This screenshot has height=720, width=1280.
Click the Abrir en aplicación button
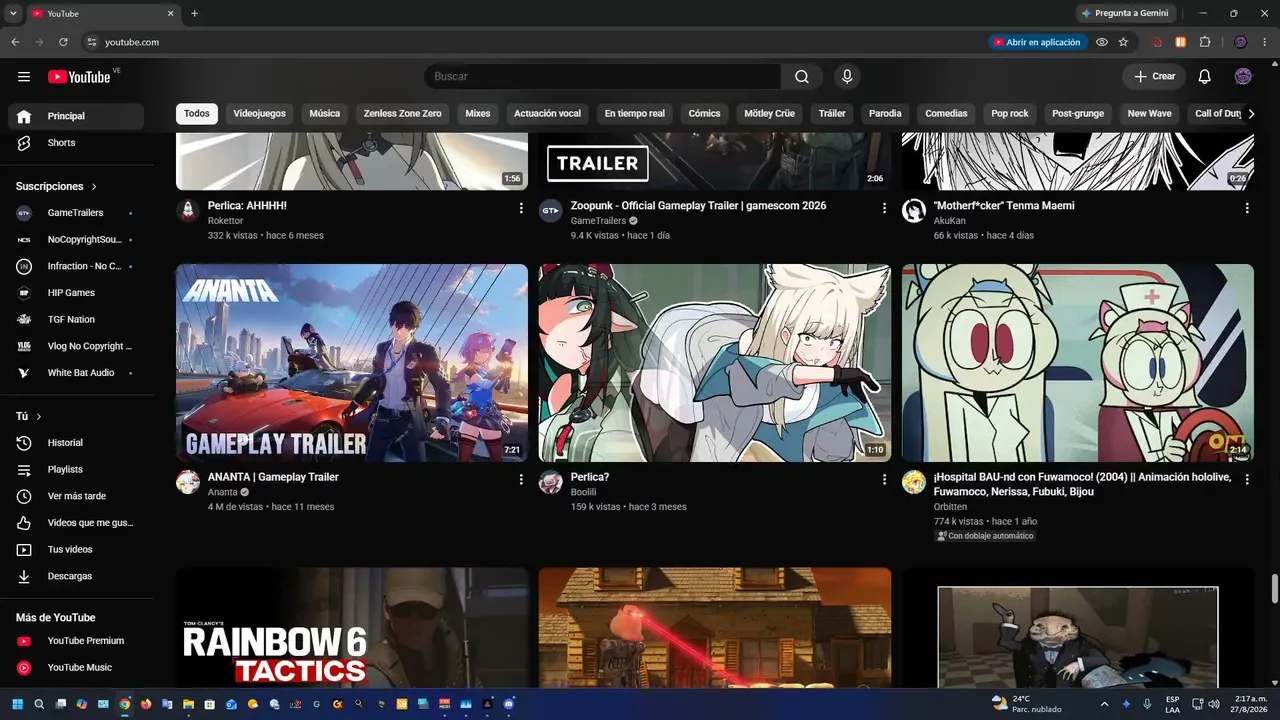click(x=1036, y=42)
